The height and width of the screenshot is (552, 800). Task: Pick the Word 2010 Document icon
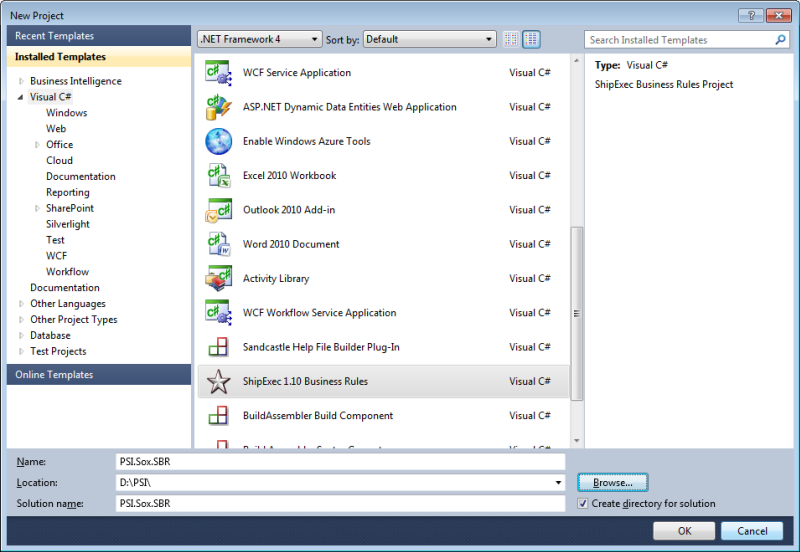click(218, 244)
